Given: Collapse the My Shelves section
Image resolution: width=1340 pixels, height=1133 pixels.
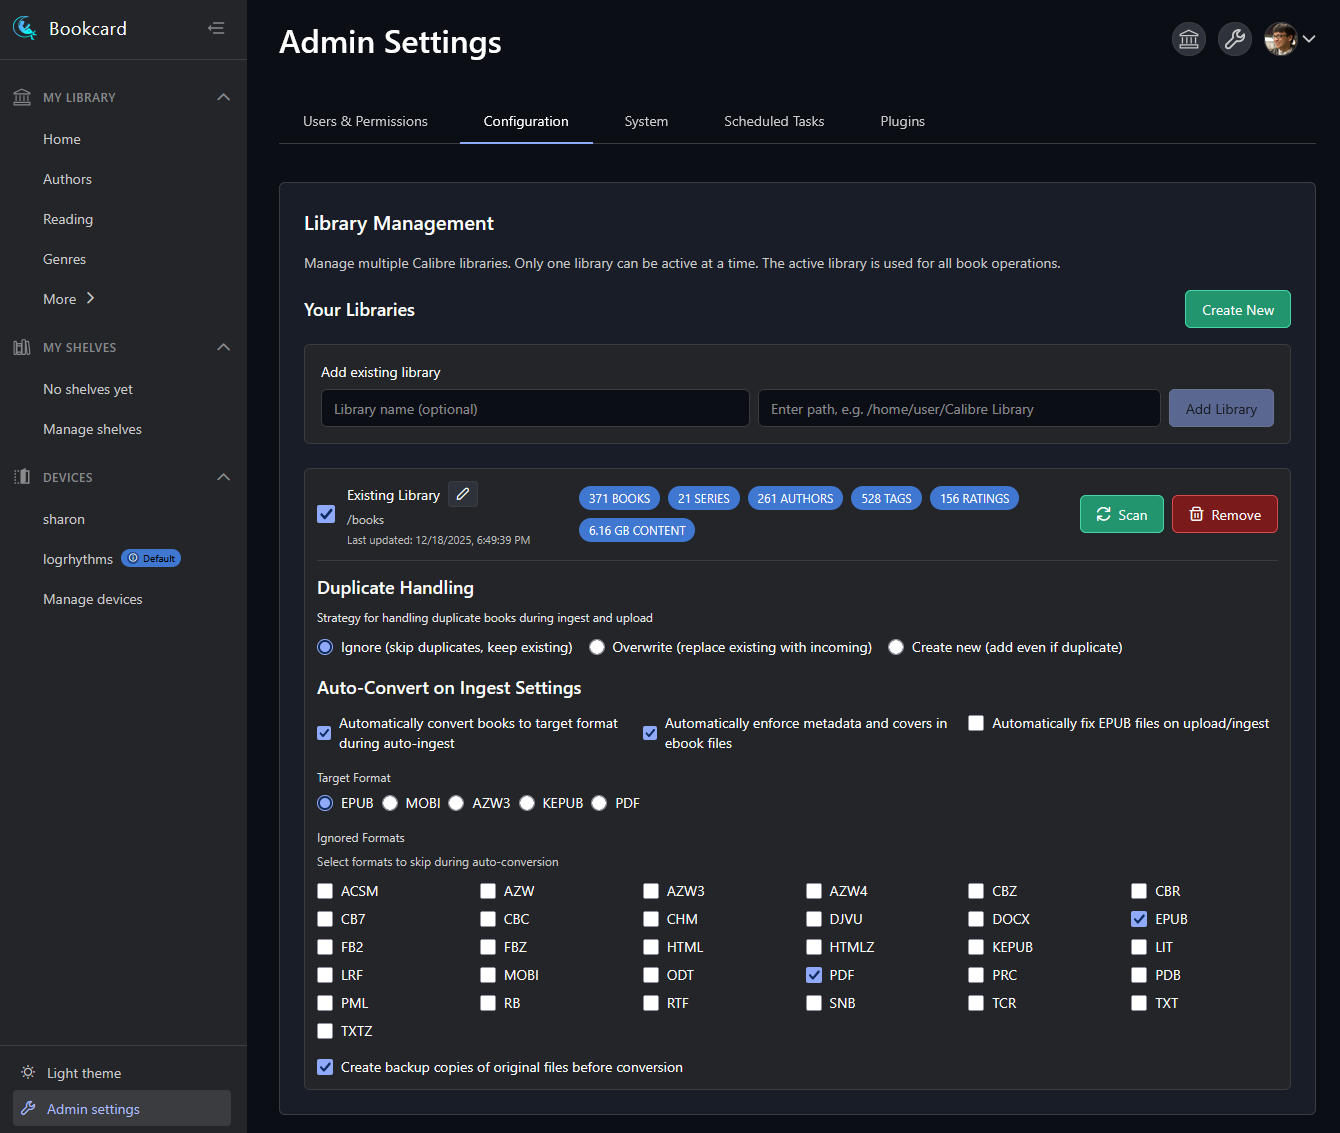Looking at the screenshot, I should point(224,347).
